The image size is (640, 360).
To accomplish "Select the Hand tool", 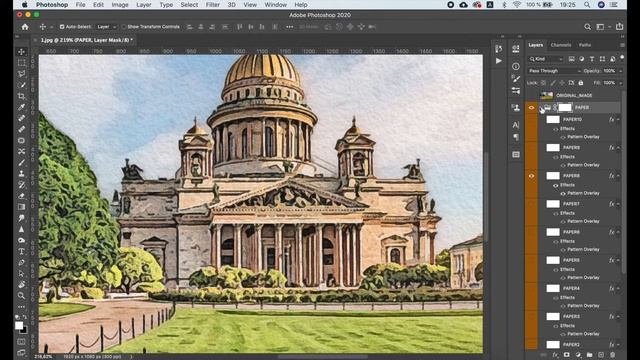I will (x=22, y=284).
